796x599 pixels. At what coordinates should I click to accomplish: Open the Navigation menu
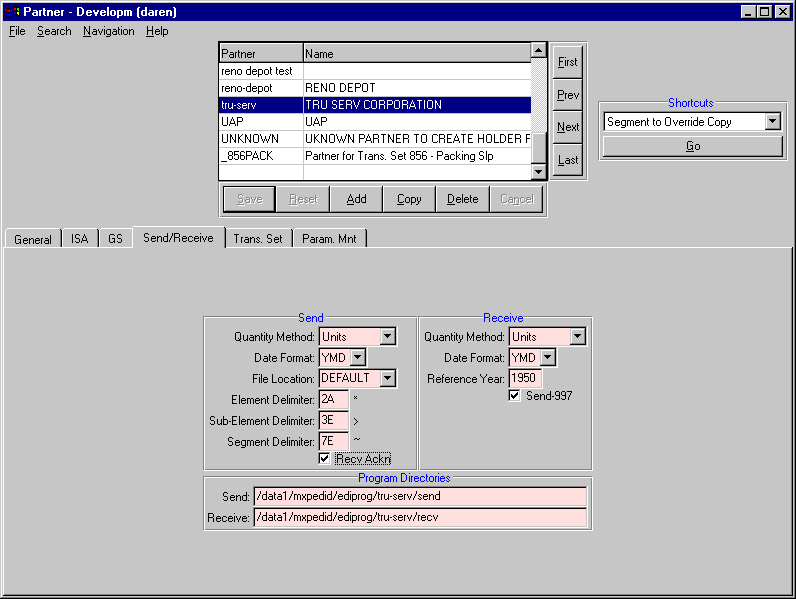click(108, 31)
